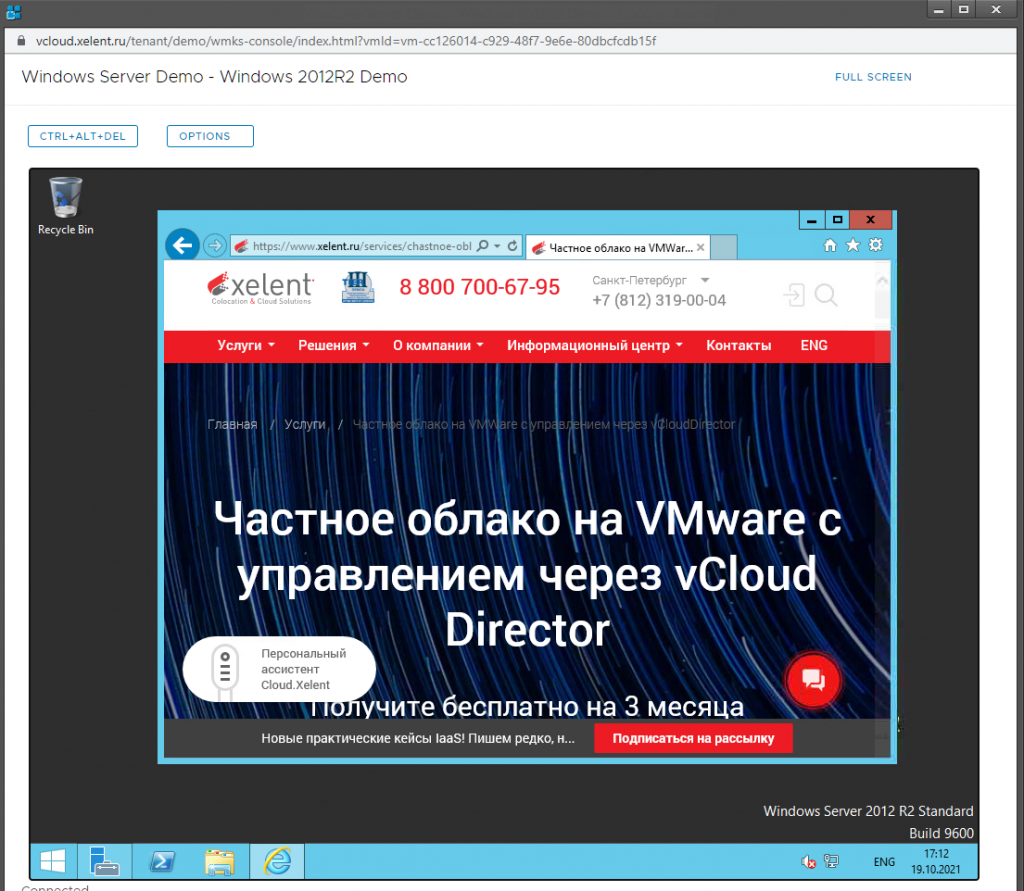The image size is (1024, 891).
Task: Click Internet Explorer taskbar icon
Action: [x=277, y=861]
